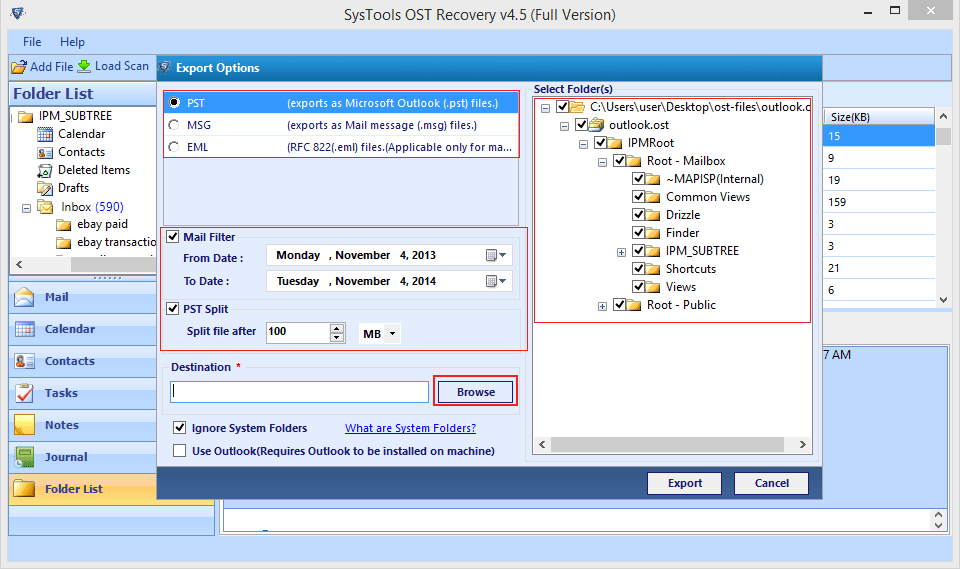Select the EML export radio button
Viewport: 960px width, 569px height.
click(174, 147)
